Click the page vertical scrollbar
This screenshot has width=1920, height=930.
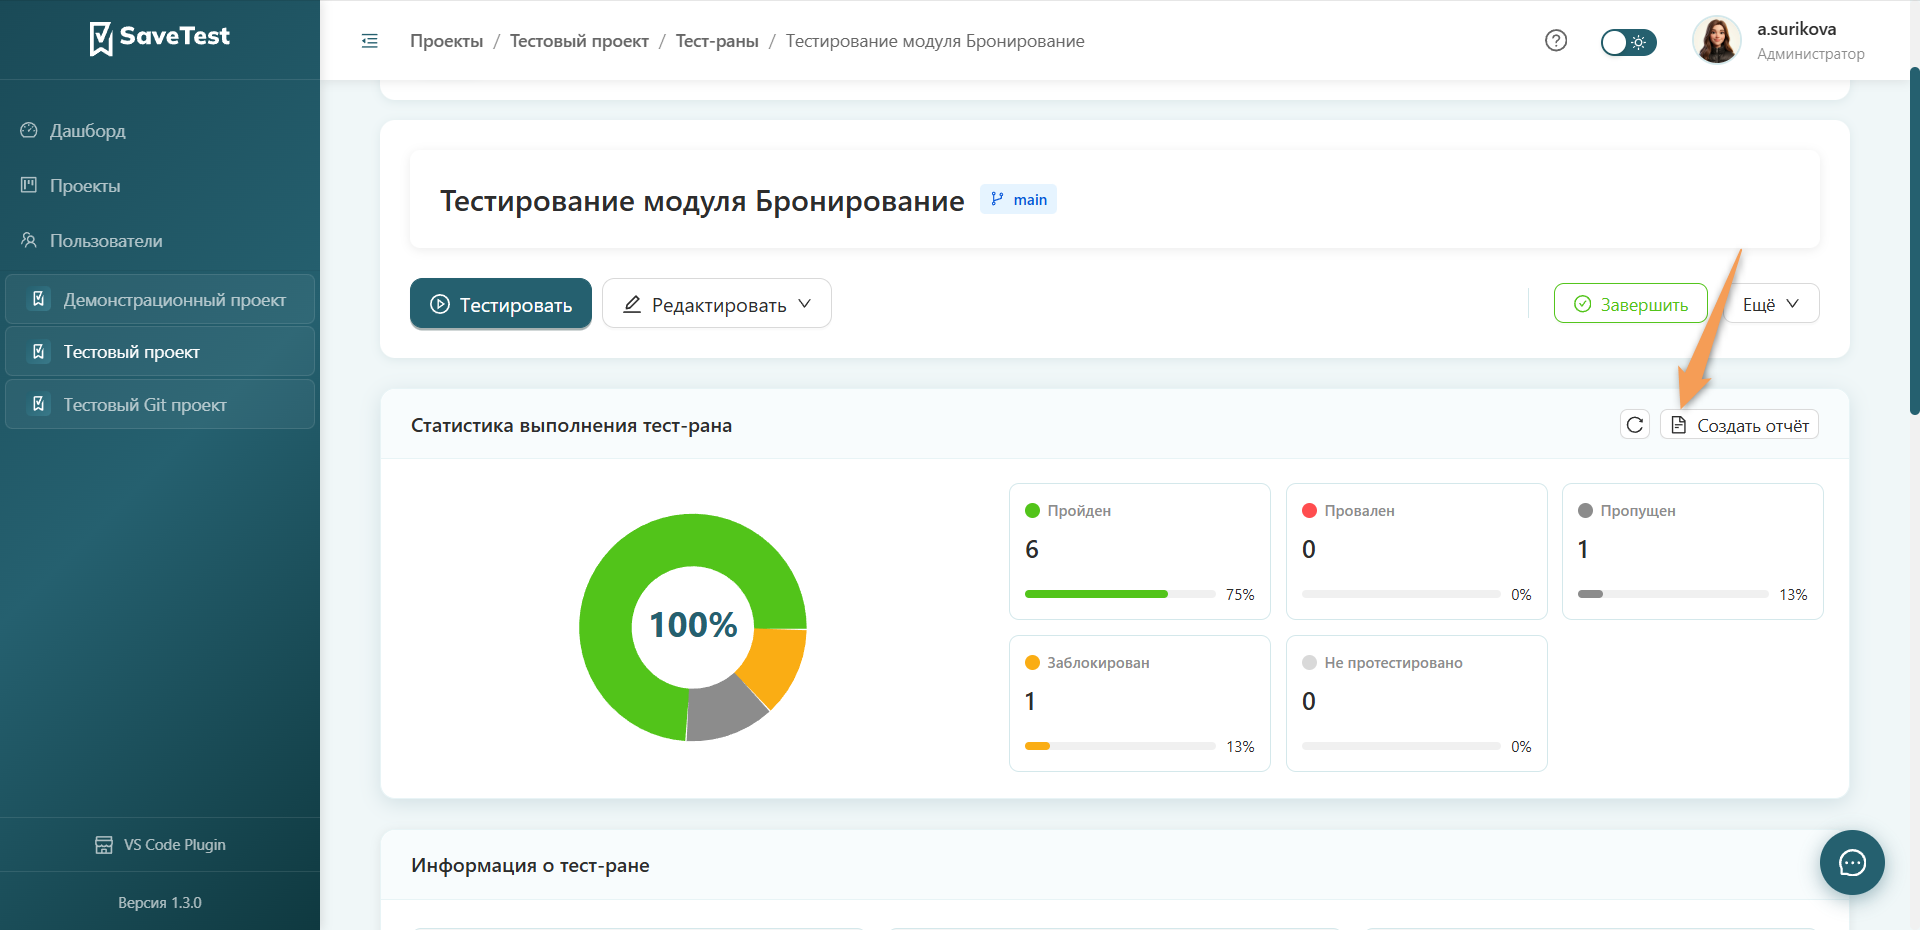tap(1914, 240)
